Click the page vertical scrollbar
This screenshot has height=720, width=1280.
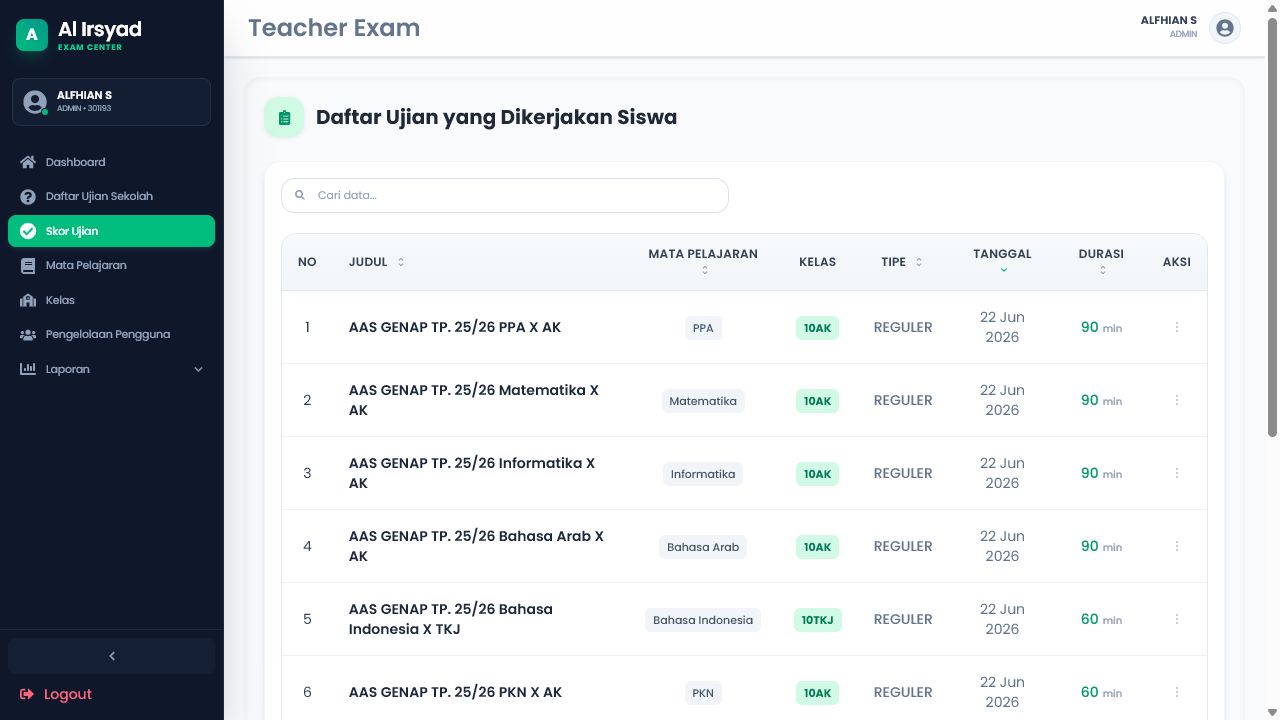1272,228
